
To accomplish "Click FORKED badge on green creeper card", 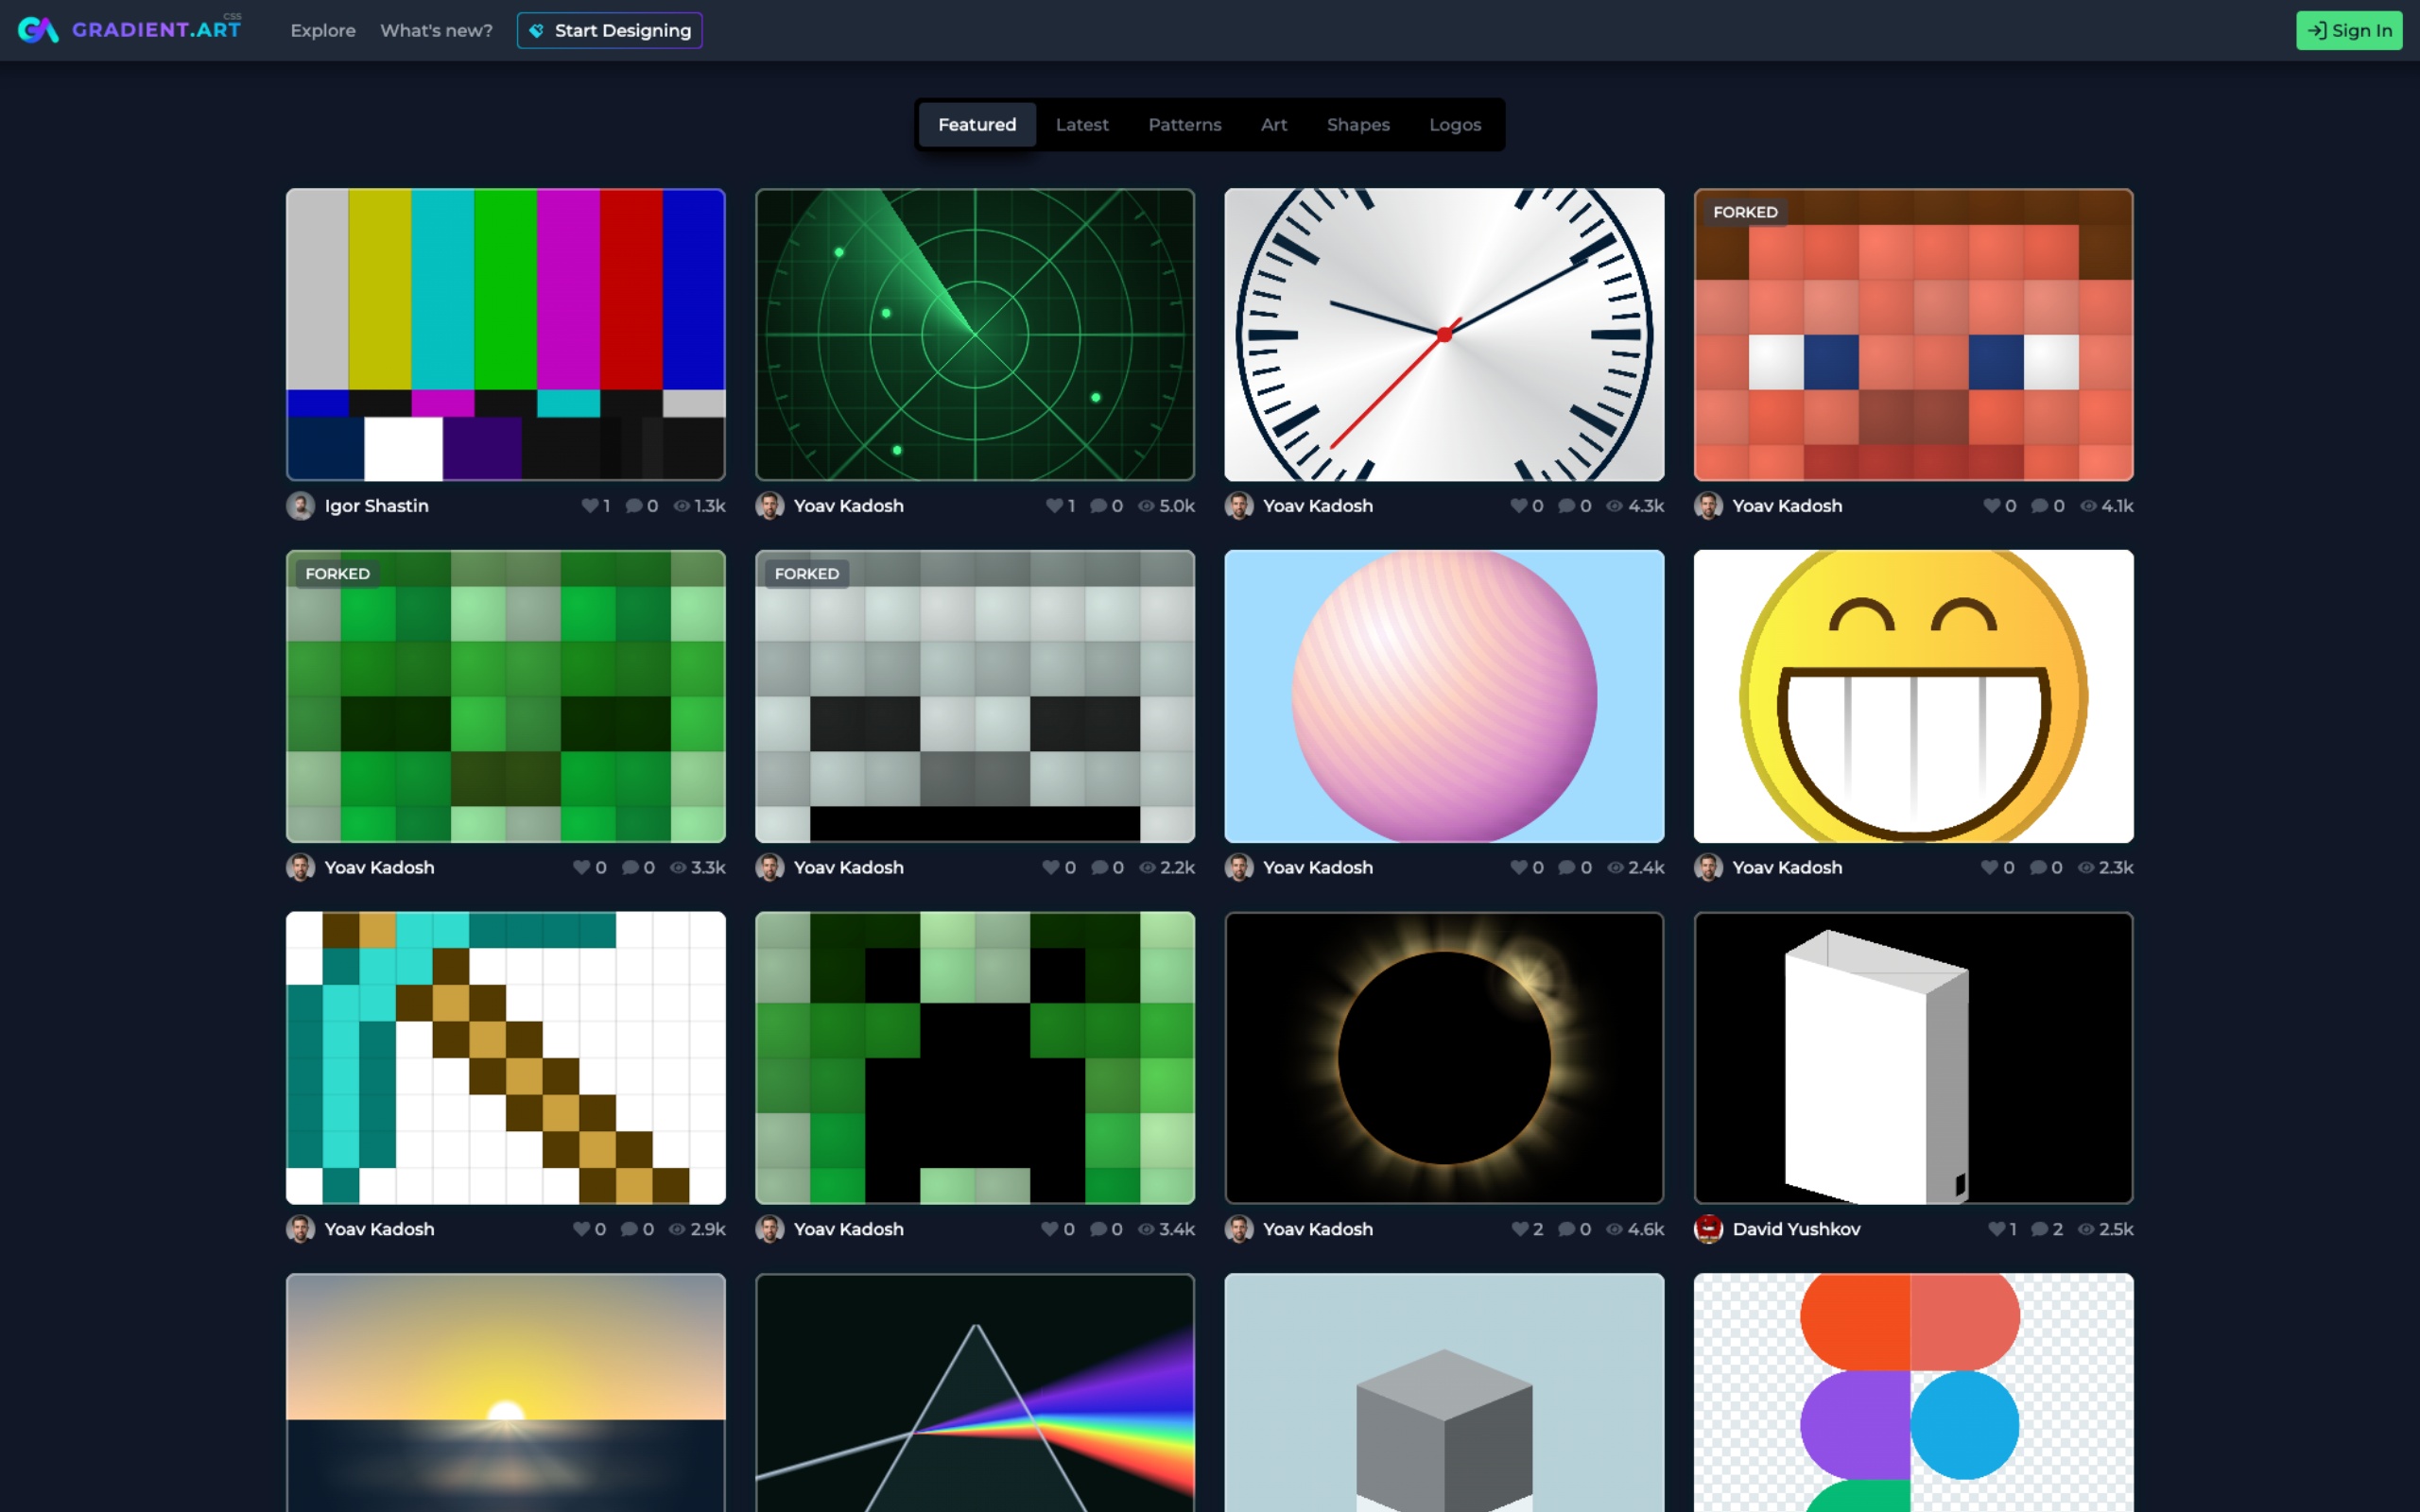I will [x=337, y=574].
